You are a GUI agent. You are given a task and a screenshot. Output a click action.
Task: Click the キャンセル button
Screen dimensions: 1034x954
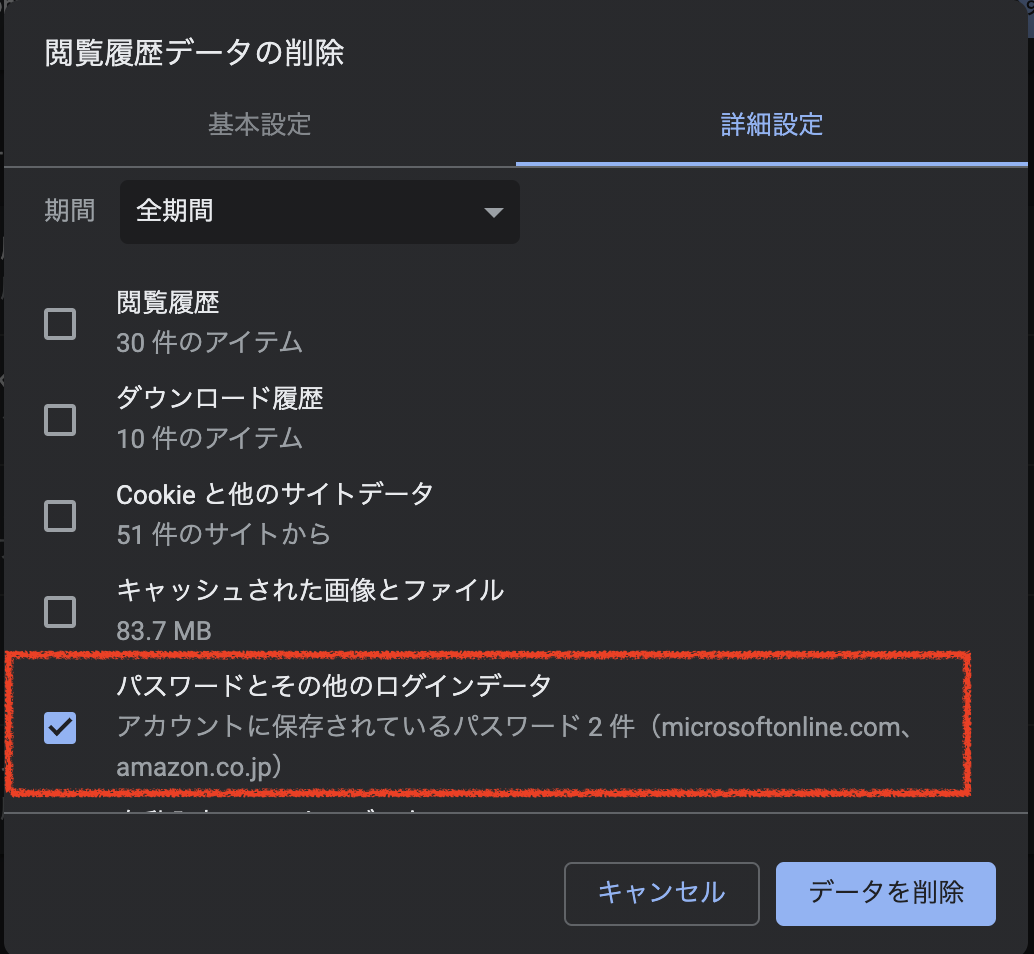661,894
